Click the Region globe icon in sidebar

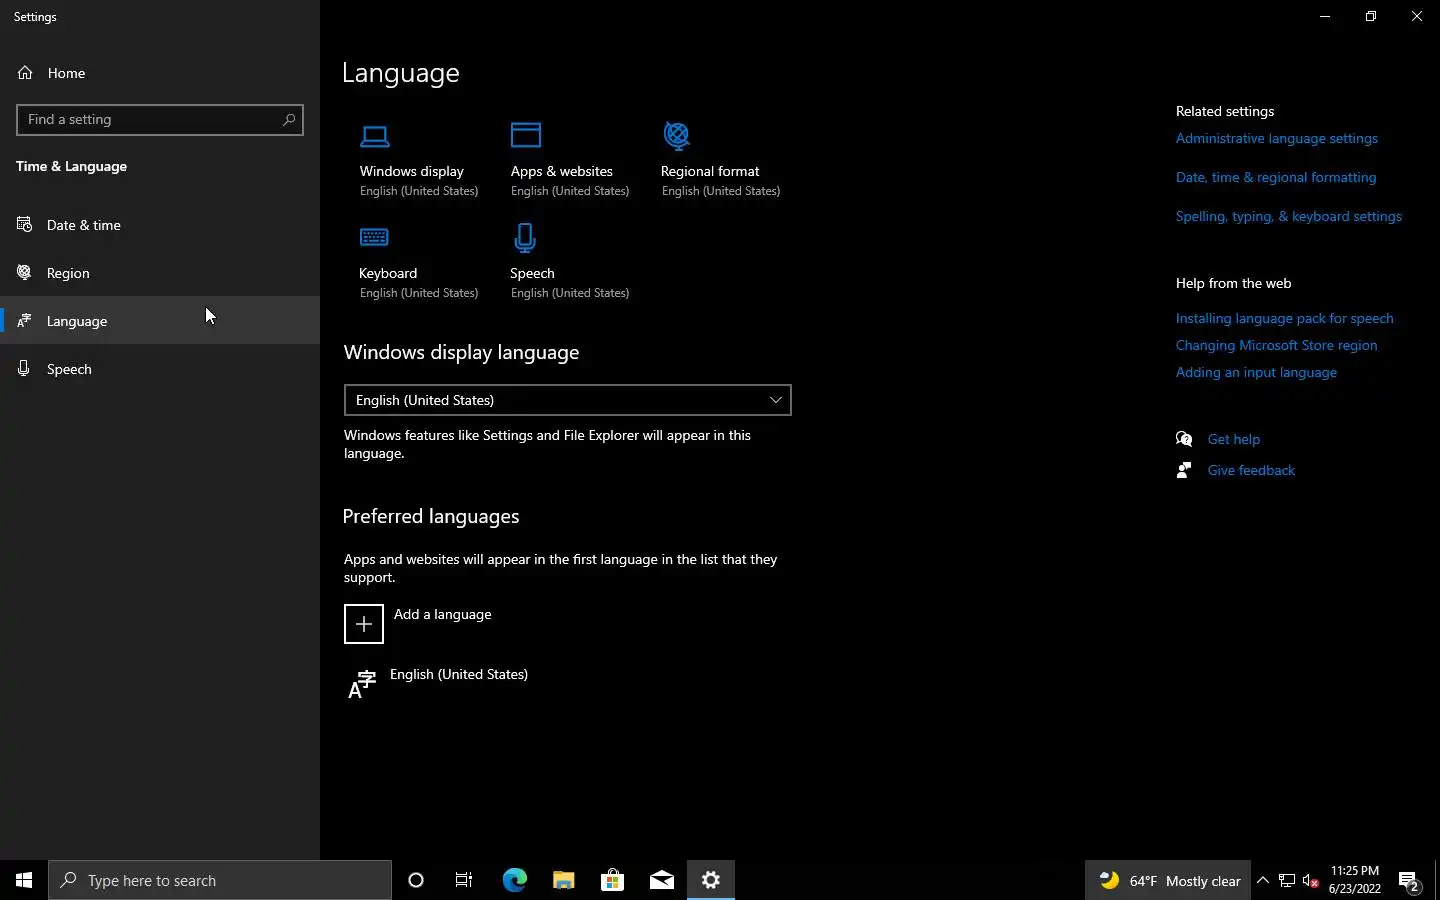click(25, 272)
